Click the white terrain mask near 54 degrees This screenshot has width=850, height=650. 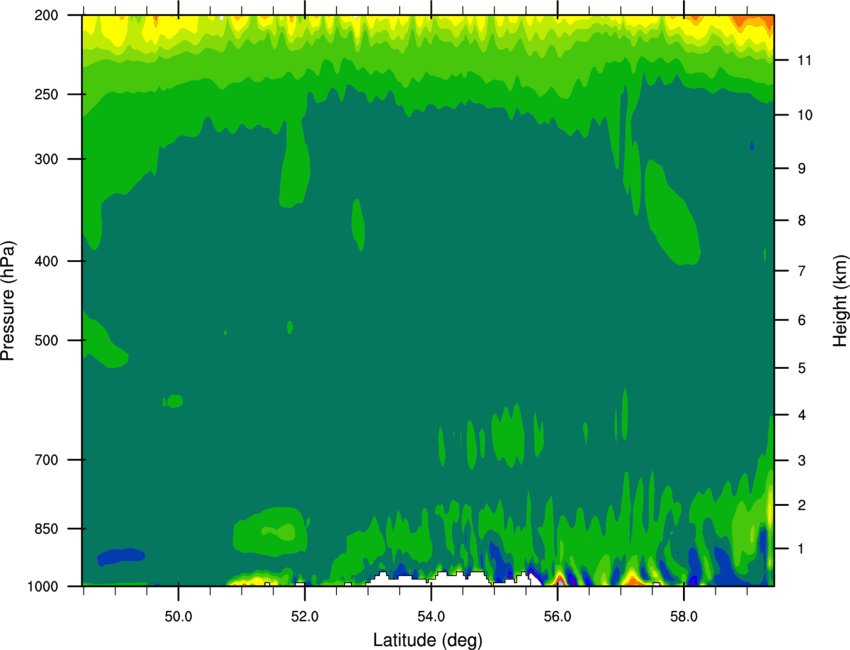coord(445,580)
